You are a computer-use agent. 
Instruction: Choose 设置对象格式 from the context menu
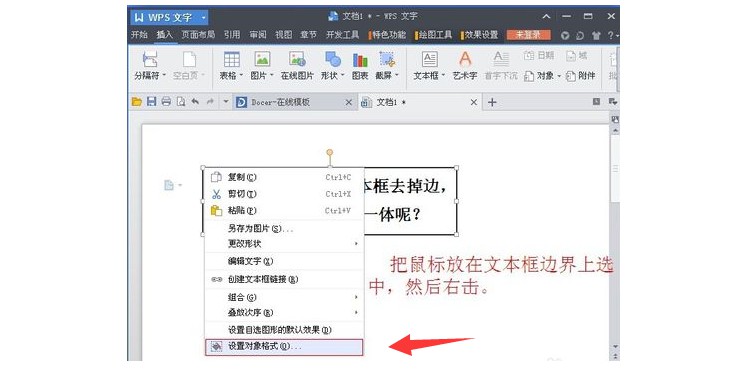[284, 346]
